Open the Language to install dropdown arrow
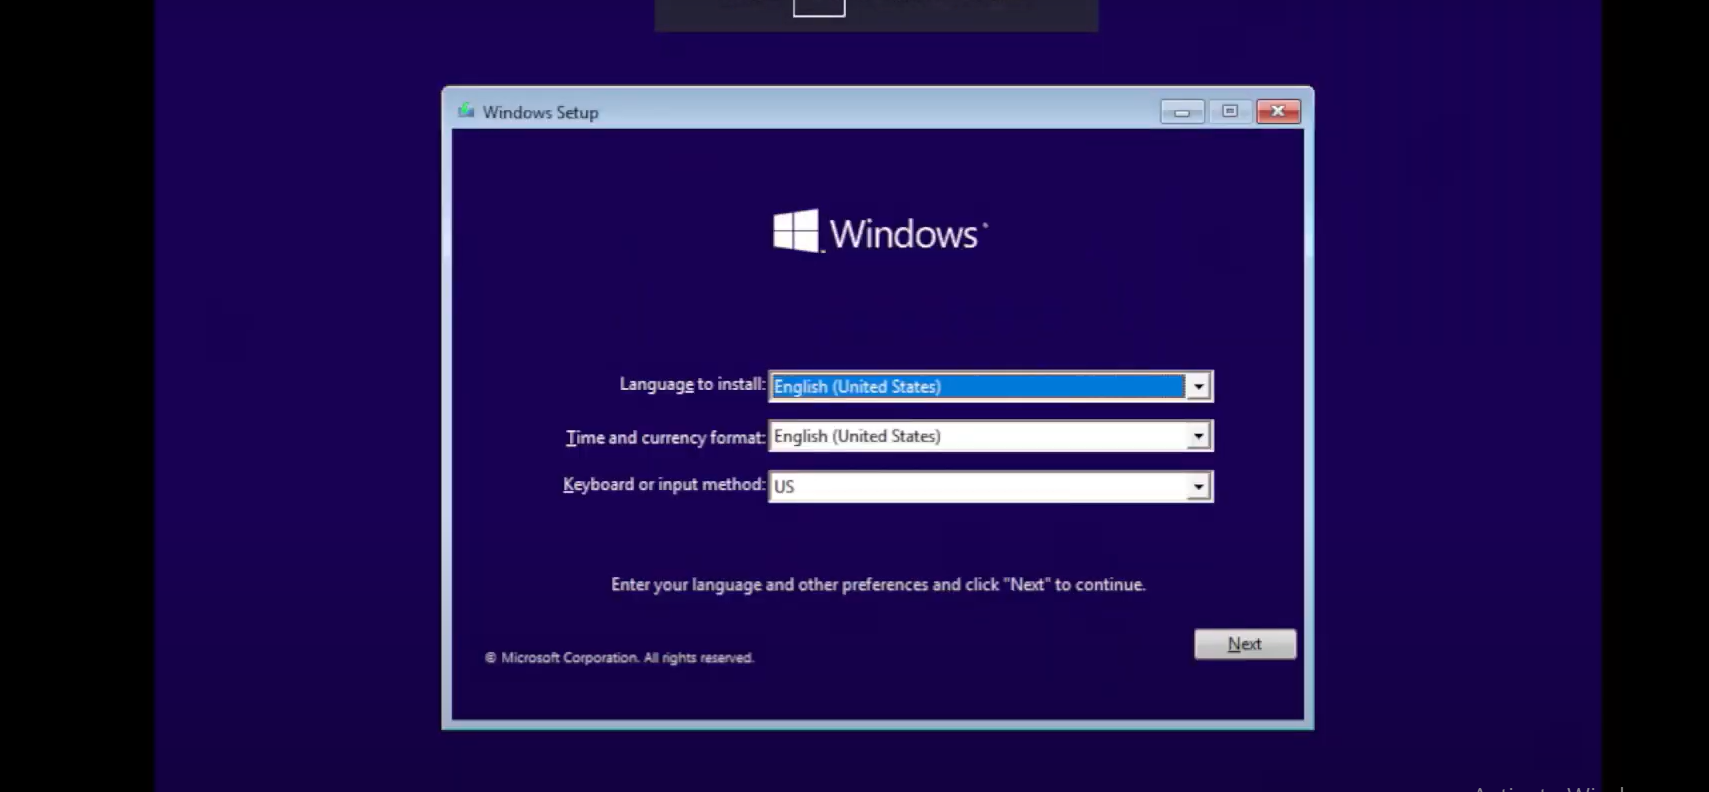Screen dimensions: 1709x792 click(1198, 387)
